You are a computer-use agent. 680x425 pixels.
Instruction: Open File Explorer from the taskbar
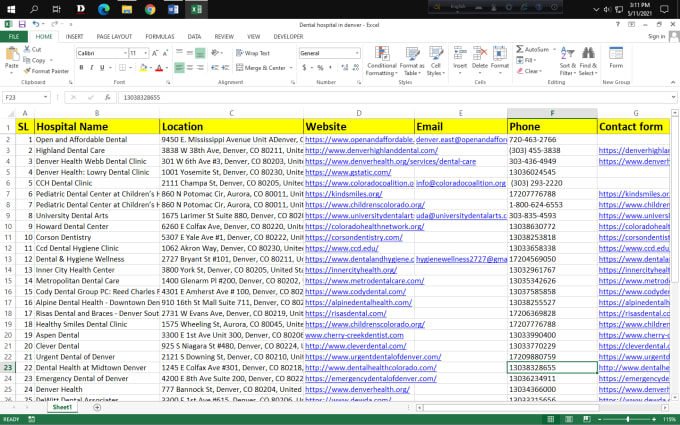click(127, 9)
